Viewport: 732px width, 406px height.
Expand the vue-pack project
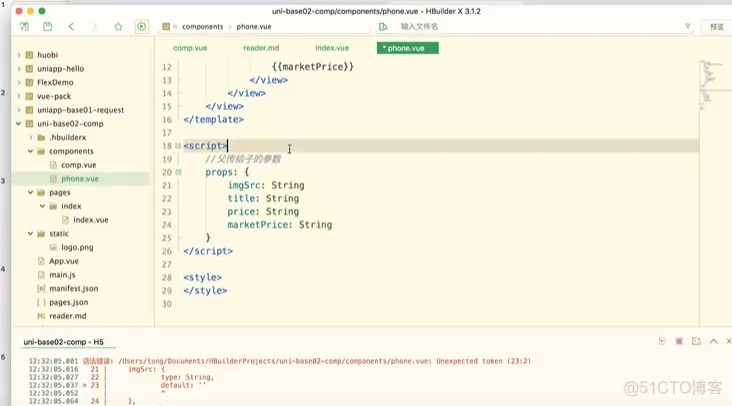(x=19, y=96)
